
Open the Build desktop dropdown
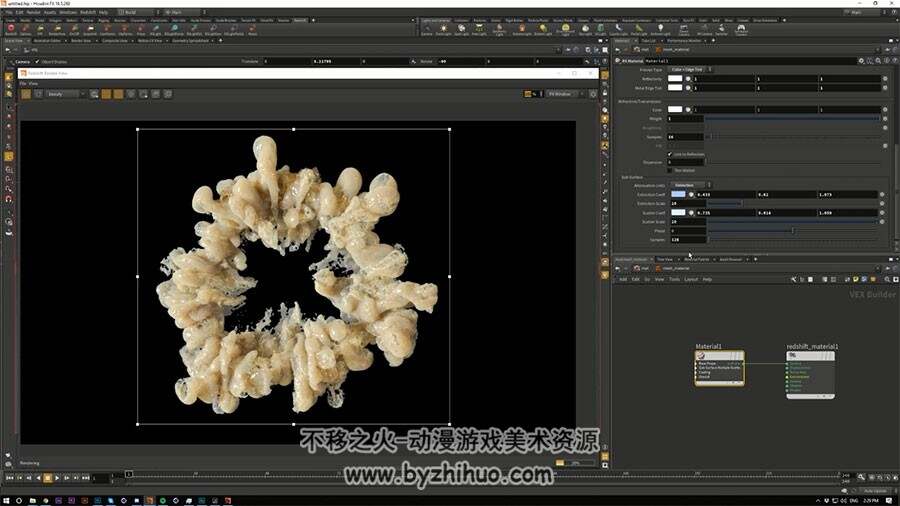click(139, 12)
